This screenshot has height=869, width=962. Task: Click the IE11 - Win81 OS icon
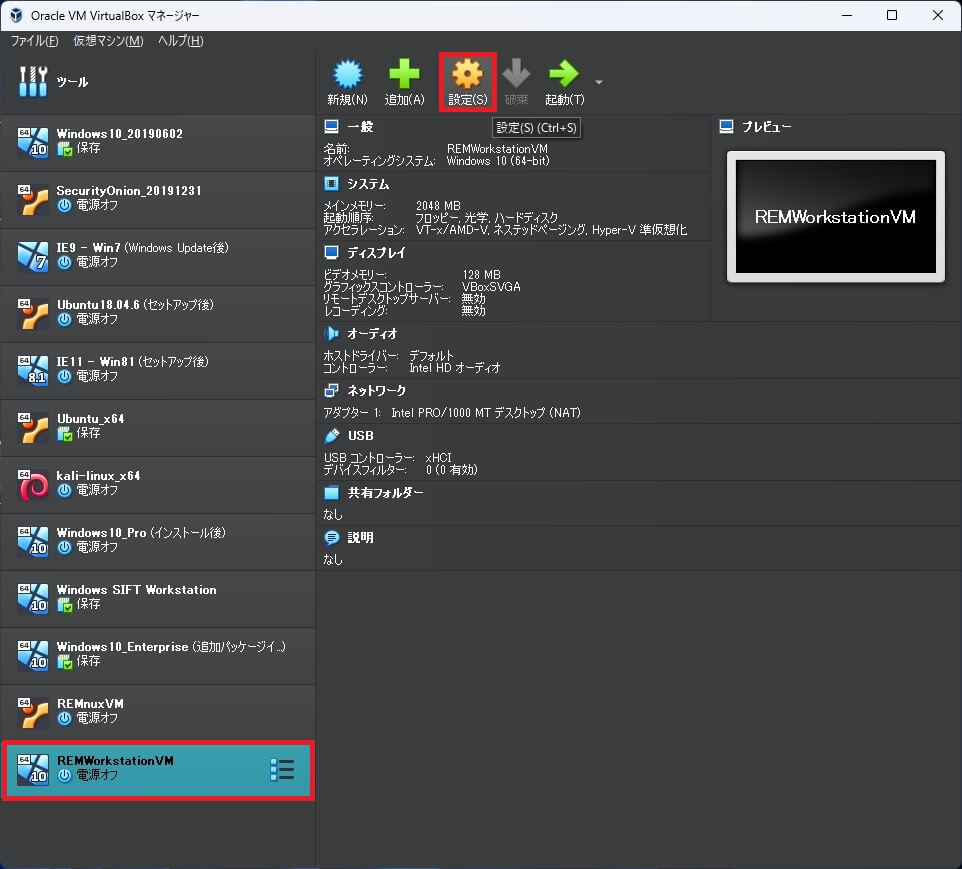33,370
